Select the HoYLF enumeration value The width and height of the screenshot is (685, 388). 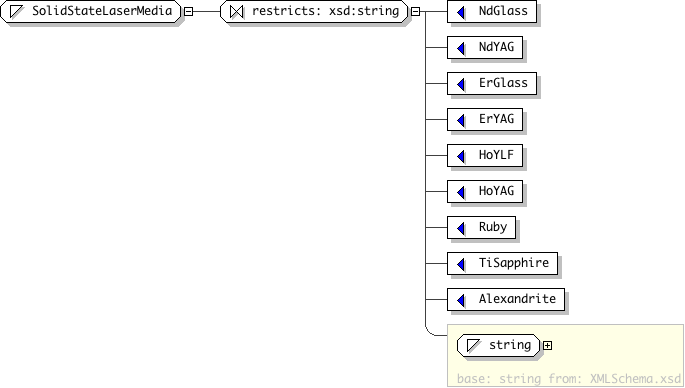485,155
